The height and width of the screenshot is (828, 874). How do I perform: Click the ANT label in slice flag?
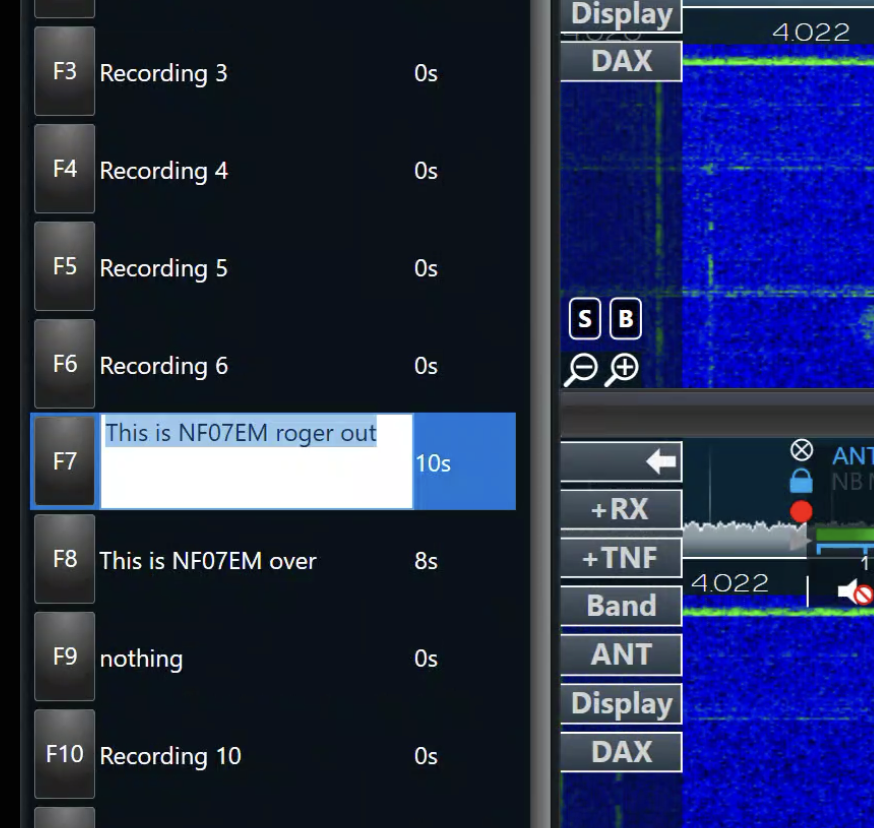[x=853, y=457]
